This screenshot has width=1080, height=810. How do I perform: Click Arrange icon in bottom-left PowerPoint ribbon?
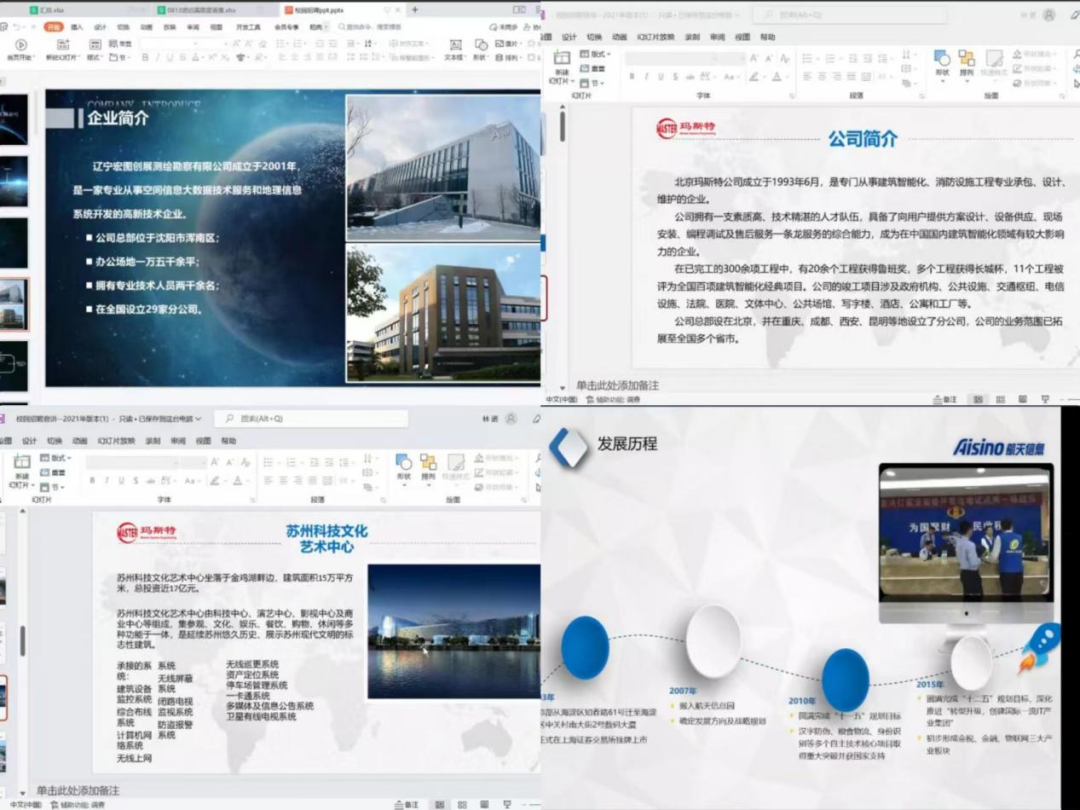(x=428, y=463)
